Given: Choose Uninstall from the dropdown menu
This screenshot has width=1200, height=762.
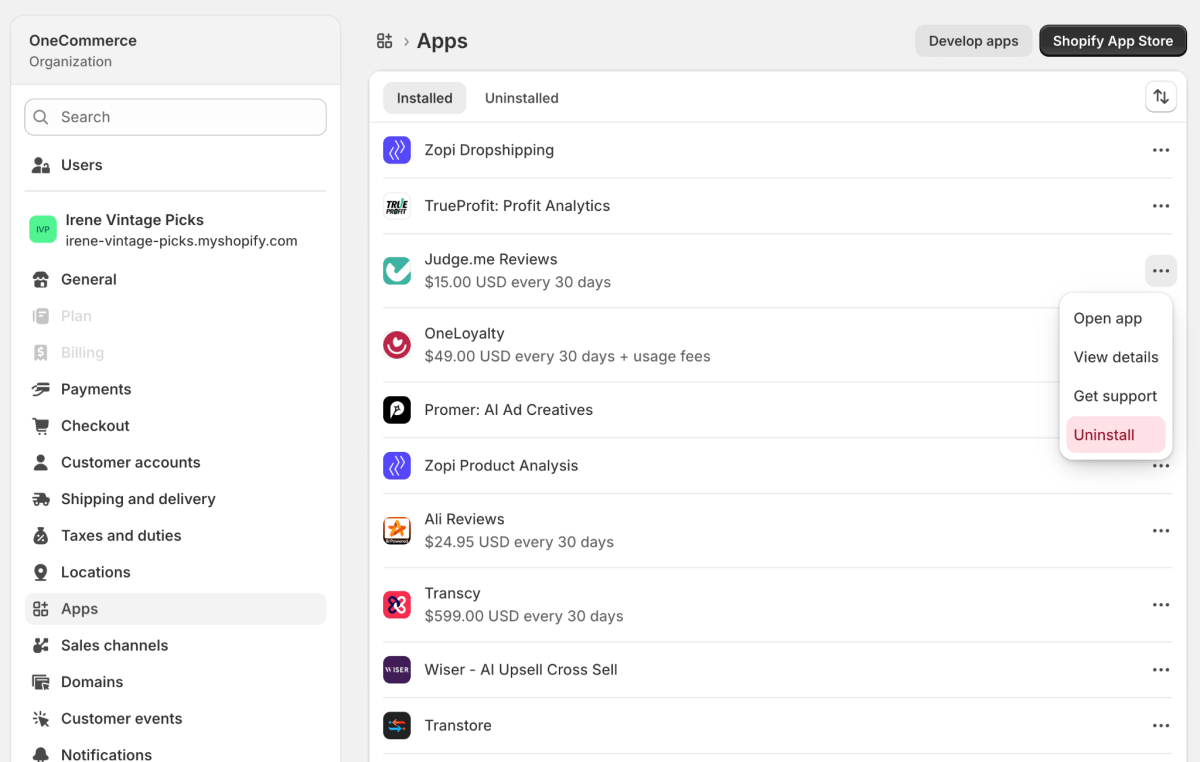Looking at the screenshot, I should (1115, 435).
